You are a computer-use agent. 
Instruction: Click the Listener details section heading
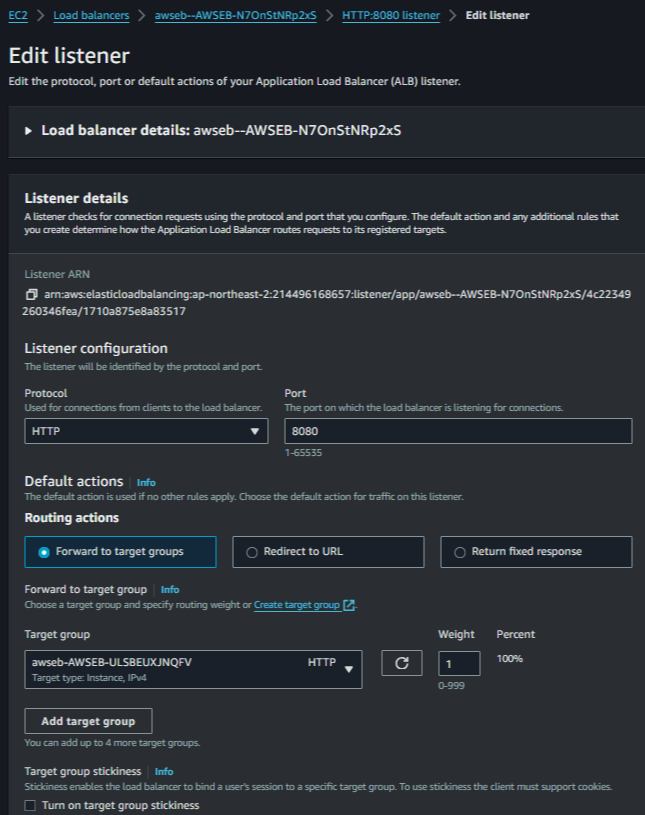76,198
